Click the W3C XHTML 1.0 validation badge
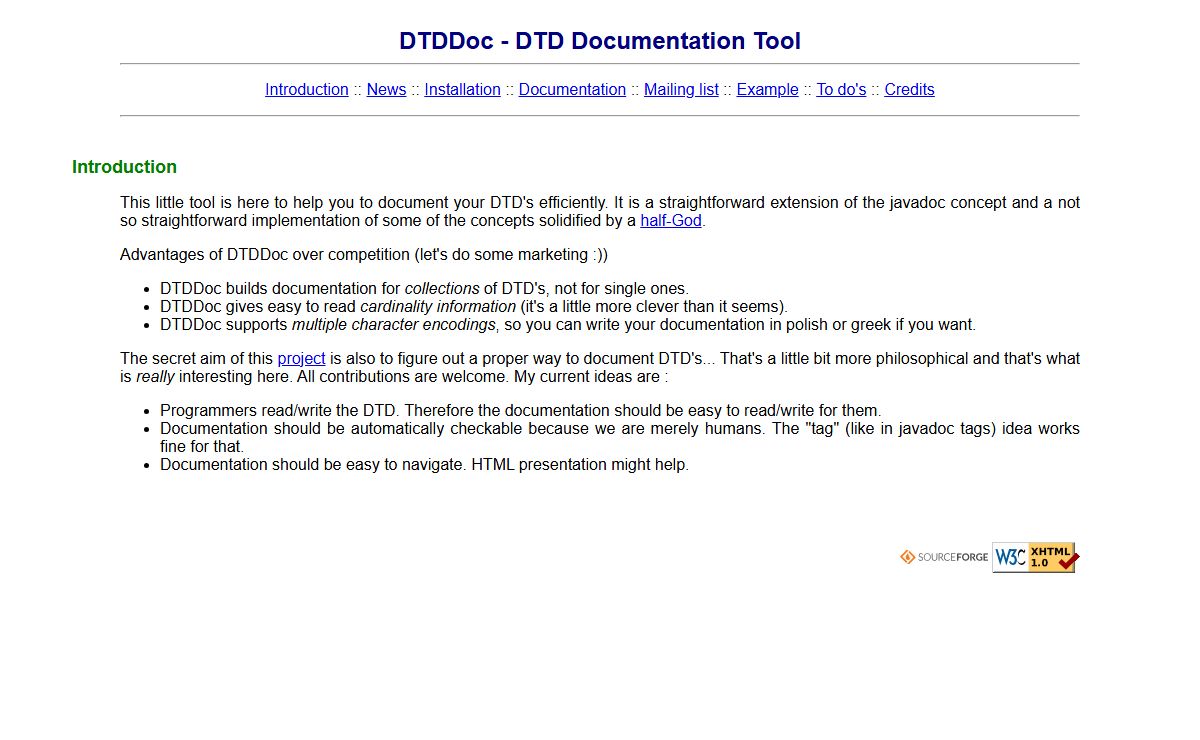Viewport: 1200px width, 740px height. [1036, 557]
